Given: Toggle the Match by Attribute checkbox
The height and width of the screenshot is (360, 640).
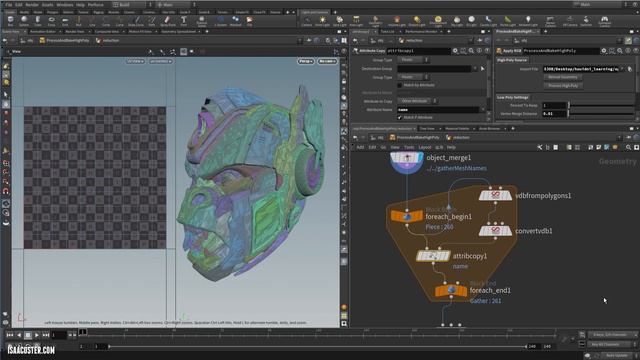Looking at the screenshot, I should [400, 85].
